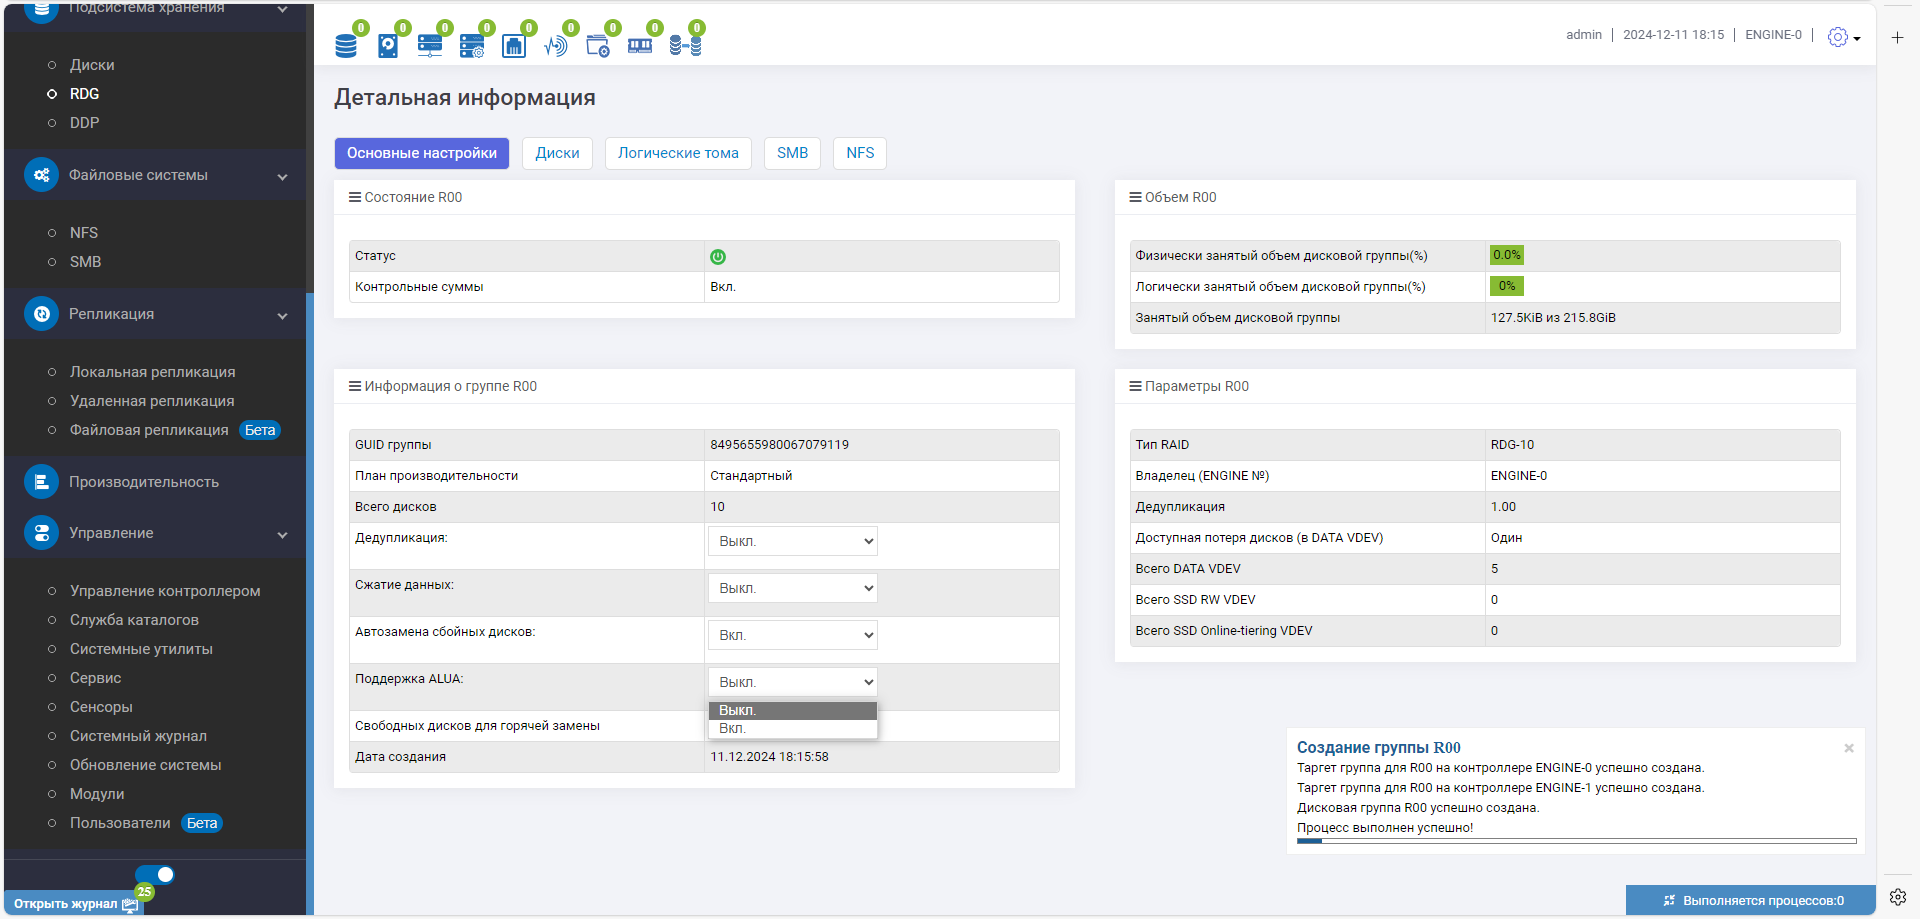1920x919 pixels.
Task: Open Локальная репликация in sidebar
Action: 152,372
